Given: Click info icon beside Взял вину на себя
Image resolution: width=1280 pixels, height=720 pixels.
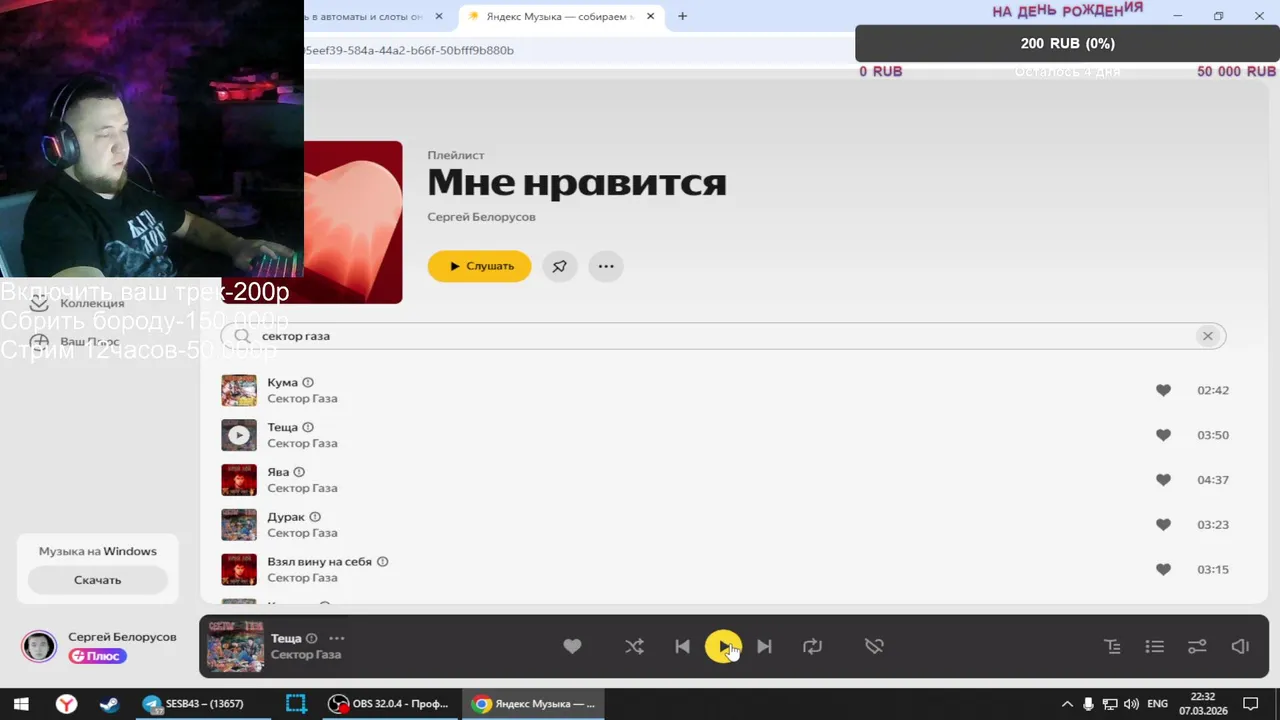Looking at the screenshot, I should [x=382, y=562].
